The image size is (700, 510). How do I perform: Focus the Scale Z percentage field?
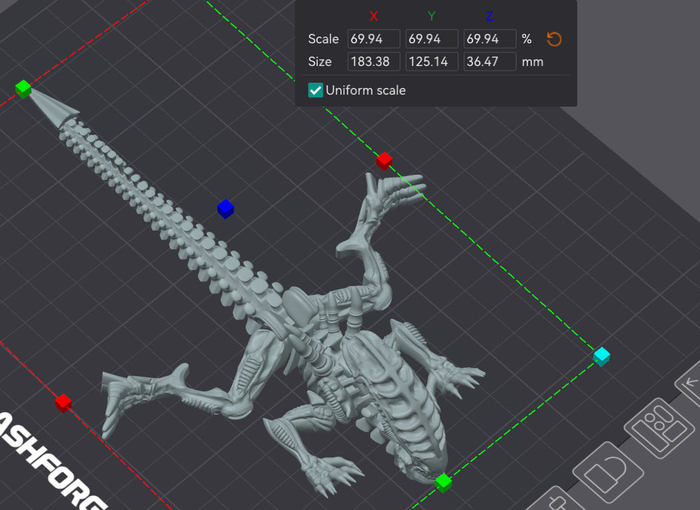click(489, 39)
